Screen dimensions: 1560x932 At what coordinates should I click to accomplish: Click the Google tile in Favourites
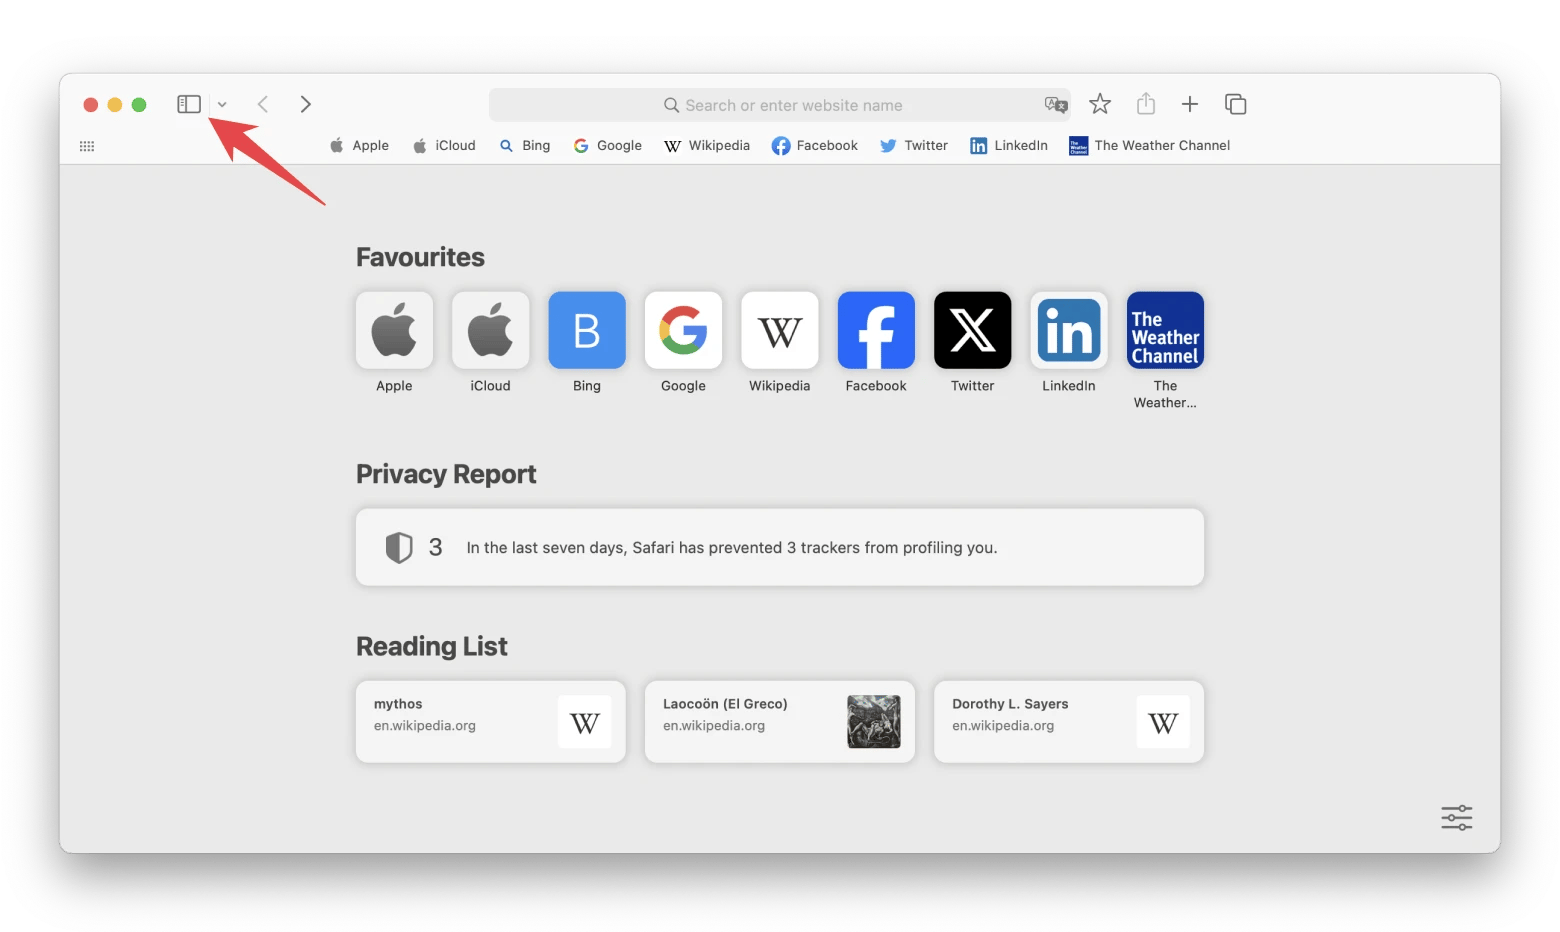click(683, 330)
